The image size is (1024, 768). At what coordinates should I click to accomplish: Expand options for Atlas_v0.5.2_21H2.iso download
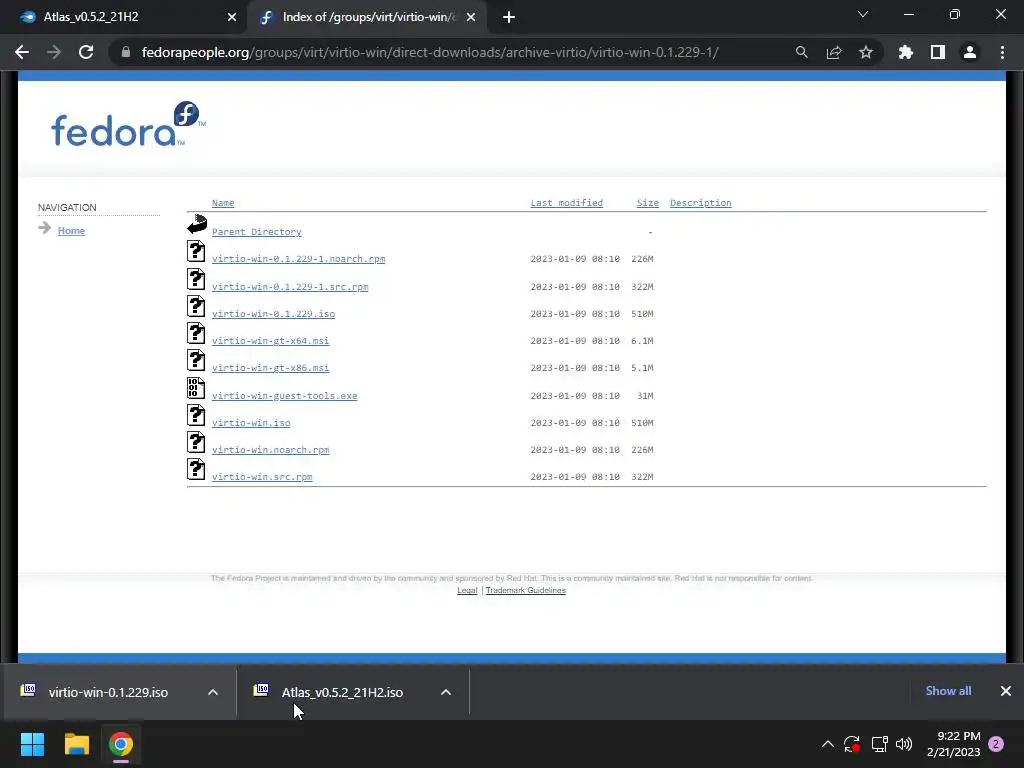point(446,692)
